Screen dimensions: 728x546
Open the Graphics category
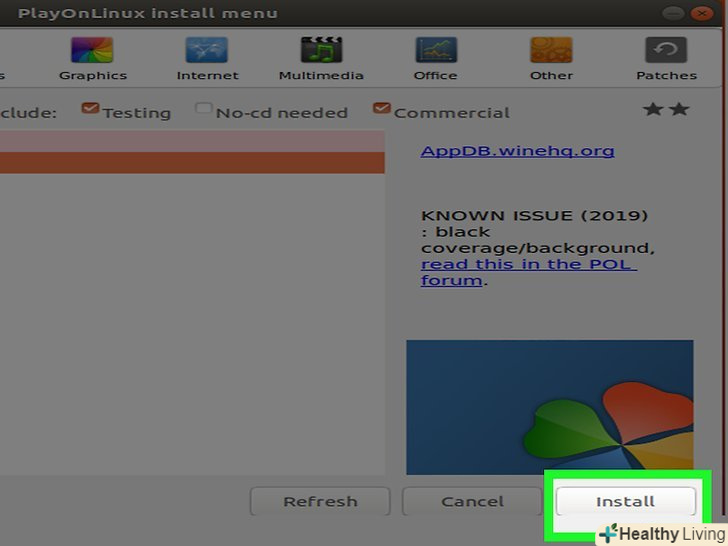(92, 59)
